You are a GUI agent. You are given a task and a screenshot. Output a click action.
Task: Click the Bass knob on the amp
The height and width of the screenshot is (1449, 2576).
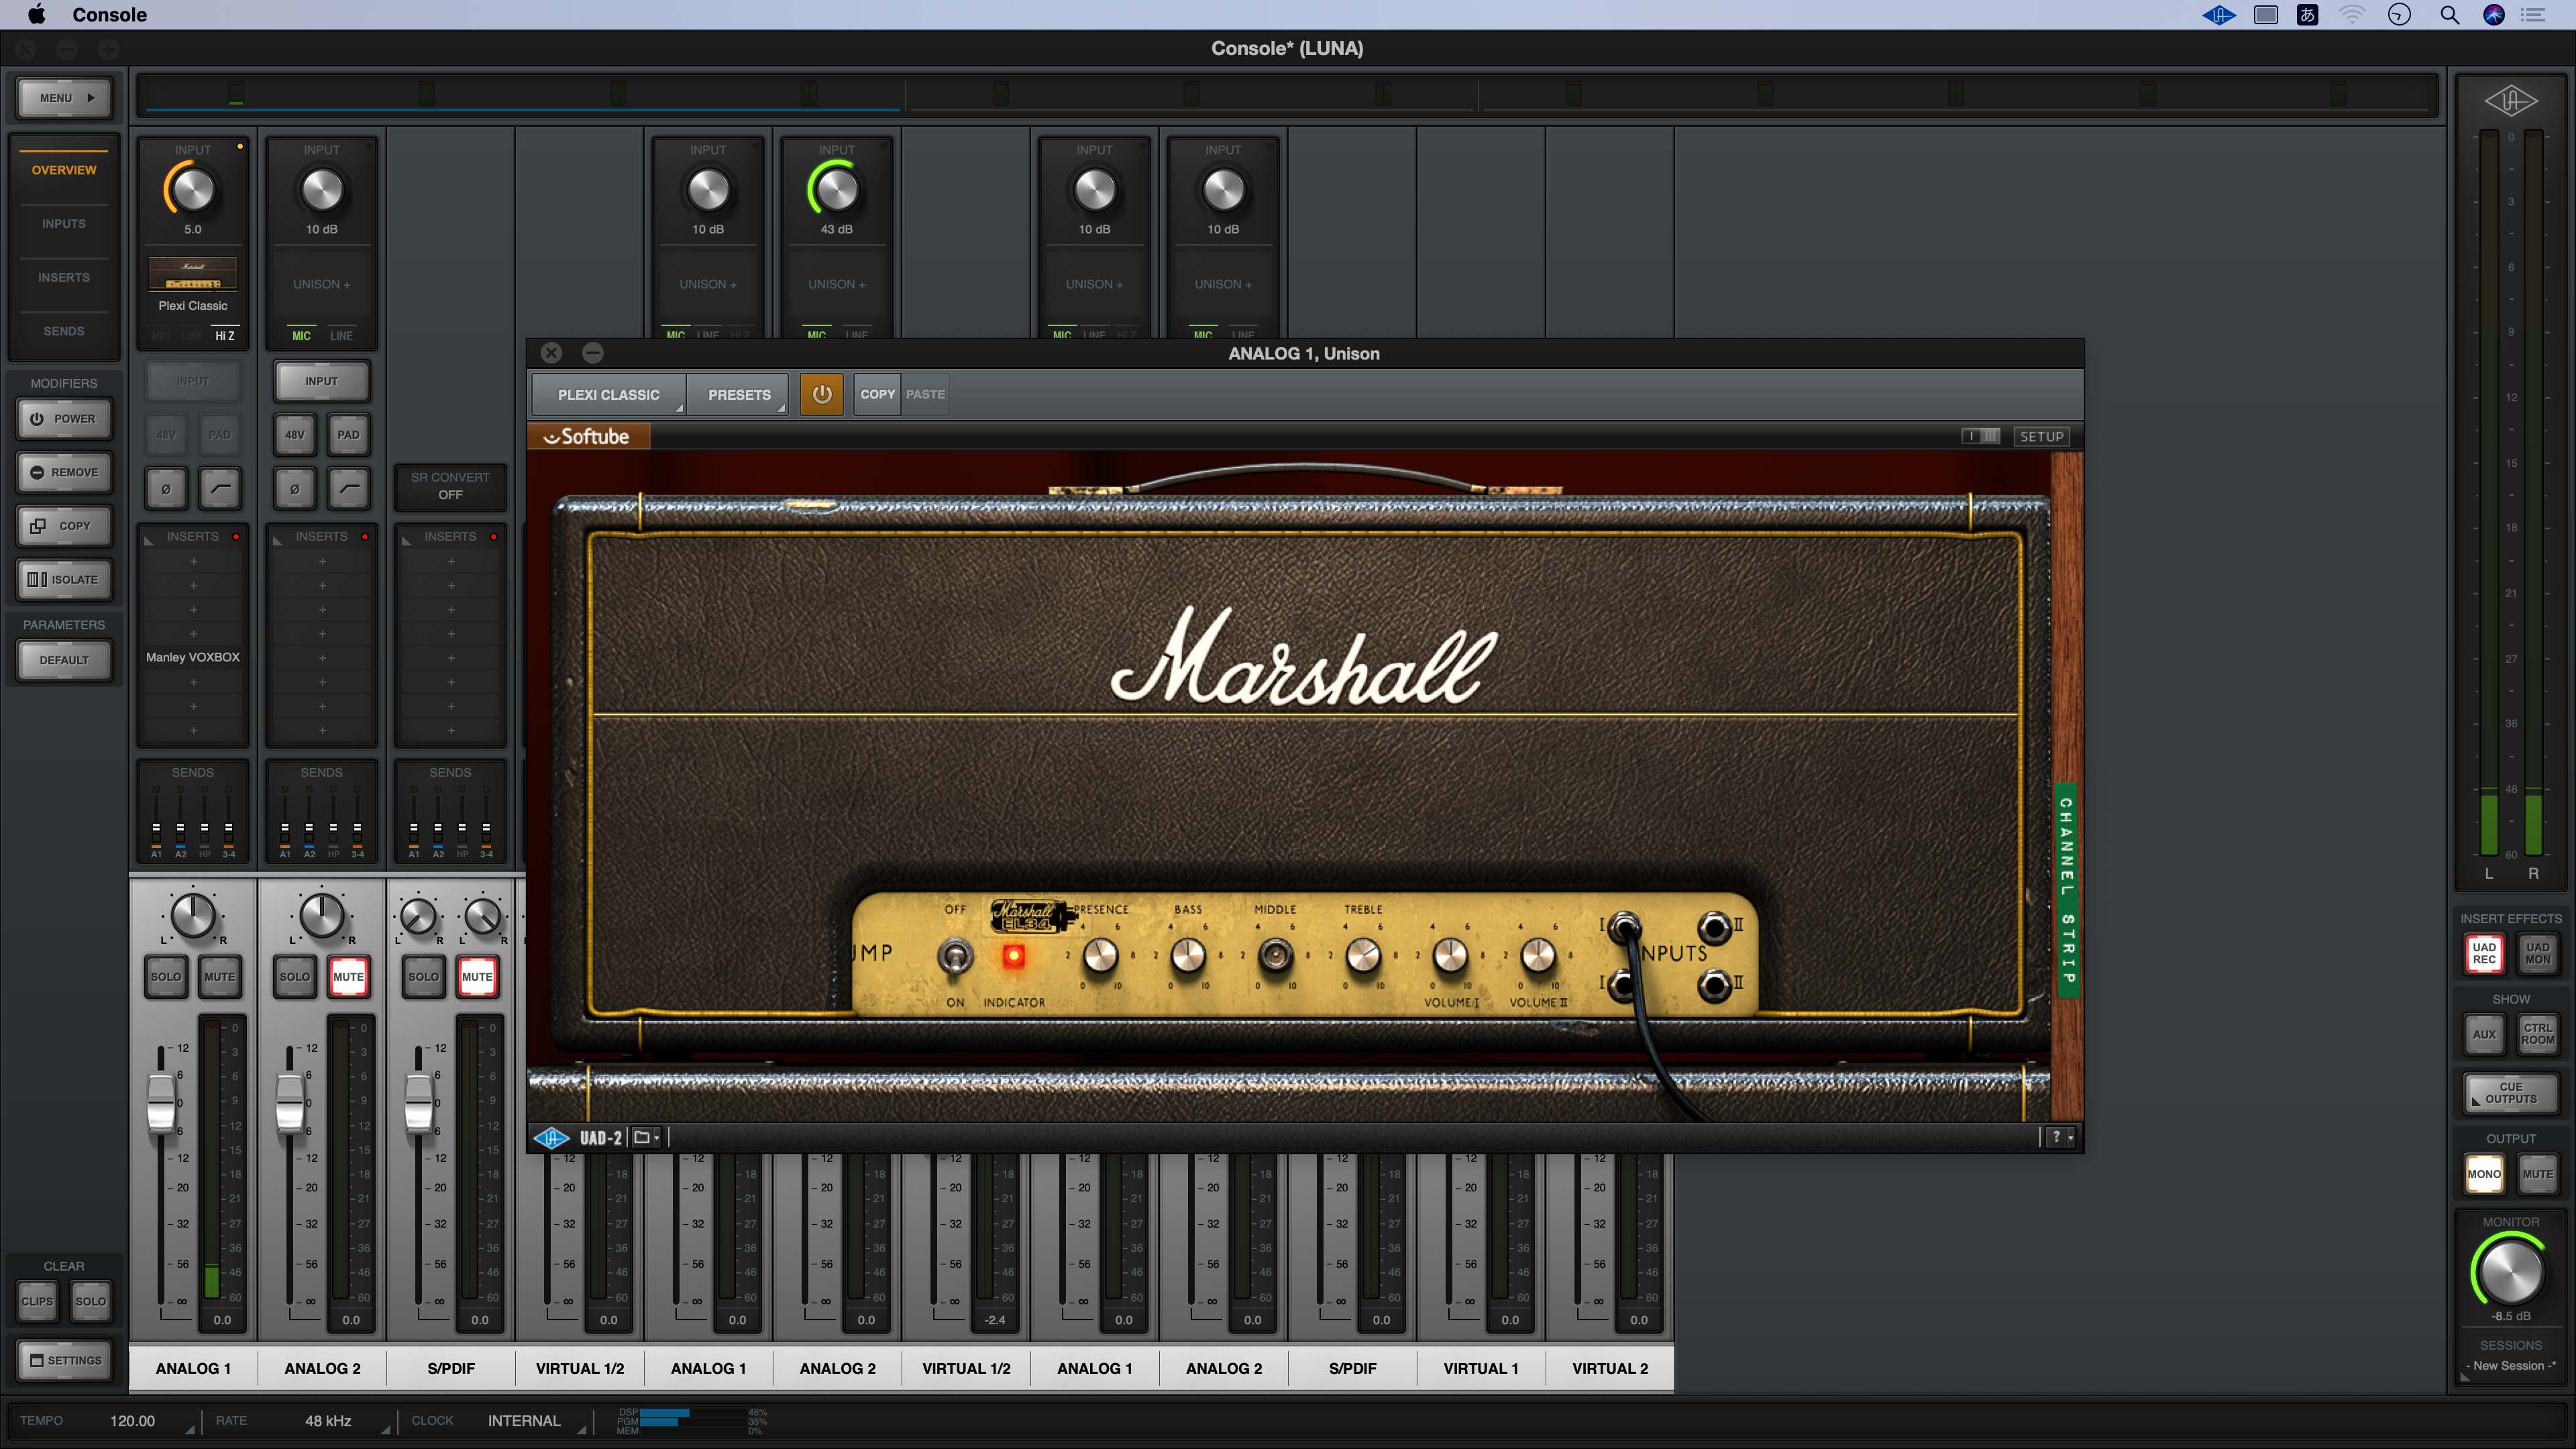[1188, 956]
